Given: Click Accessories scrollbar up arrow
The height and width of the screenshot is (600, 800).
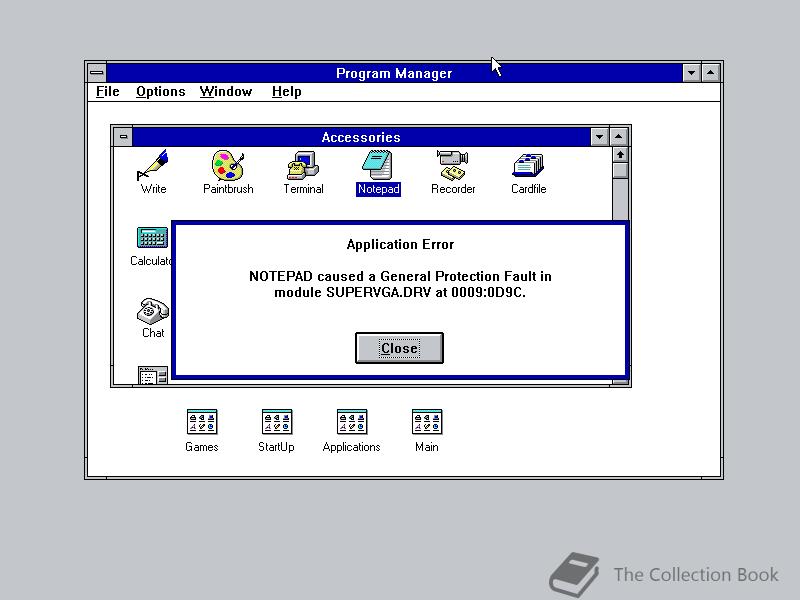Looking at the screenshot, I should (x=620, y=155).
